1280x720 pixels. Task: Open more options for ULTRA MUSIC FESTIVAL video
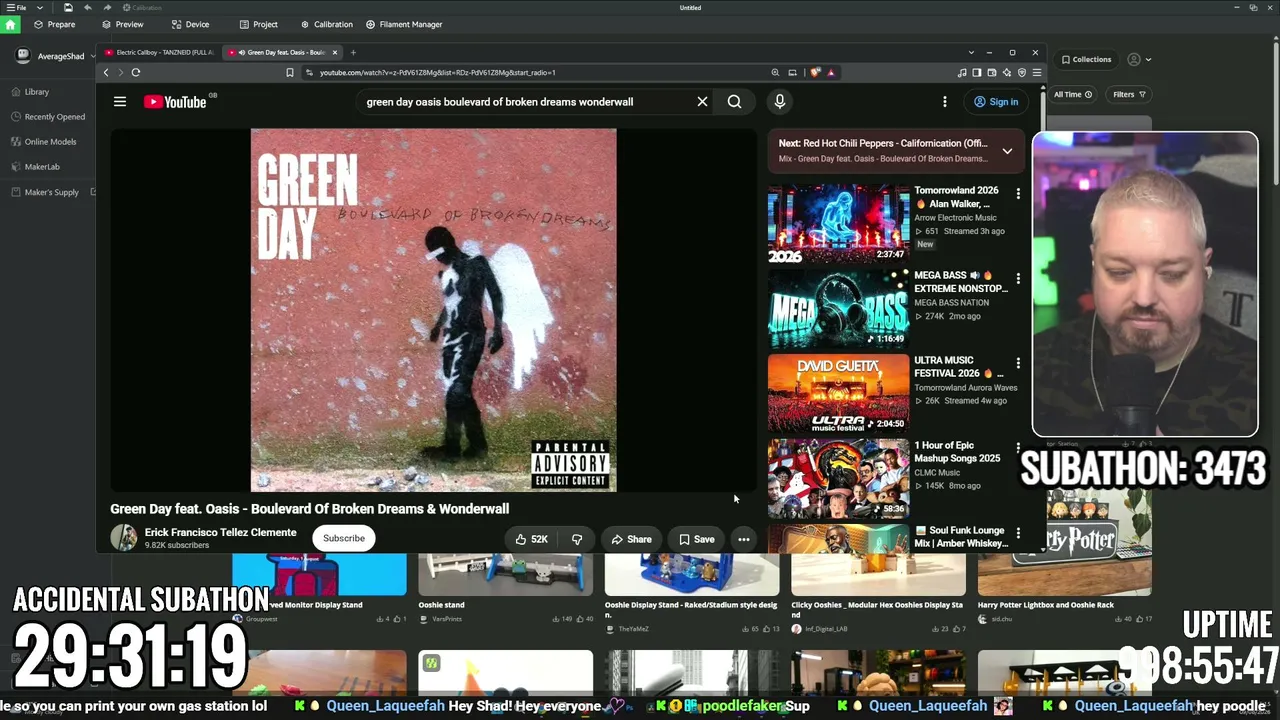(1018, 363)
